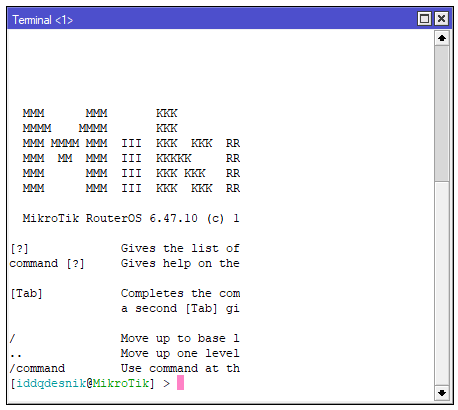Click the scrollbar down arrow

pos(442,393)
